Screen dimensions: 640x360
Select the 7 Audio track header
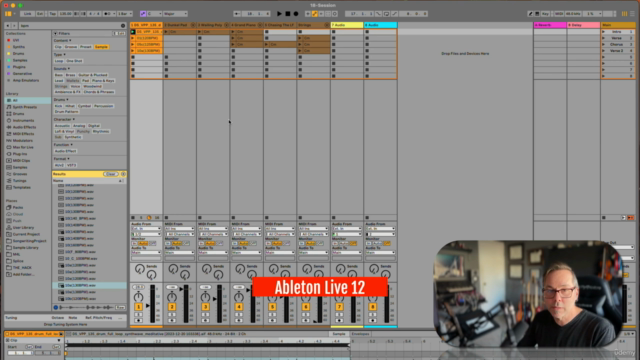click(x=347, y=25)
